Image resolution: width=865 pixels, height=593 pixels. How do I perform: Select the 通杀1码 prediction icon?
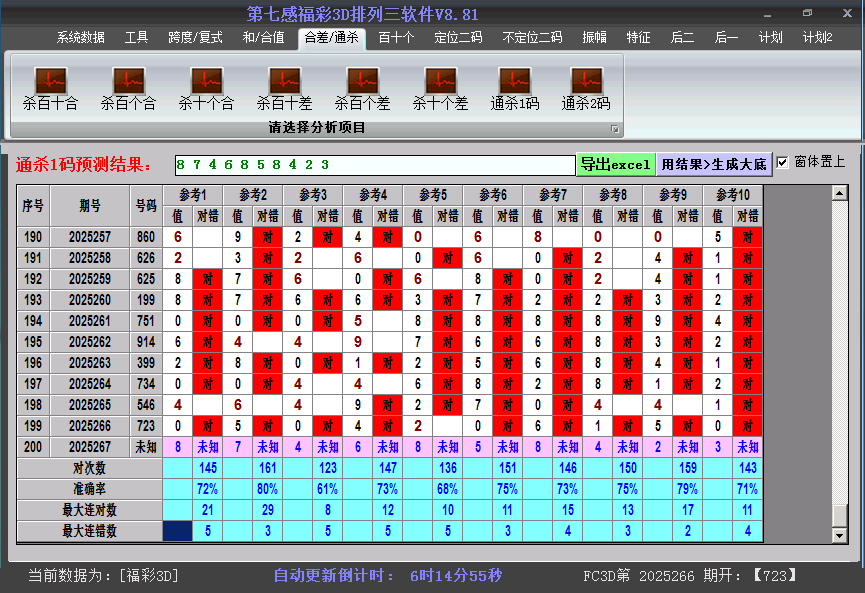point(513,85)
